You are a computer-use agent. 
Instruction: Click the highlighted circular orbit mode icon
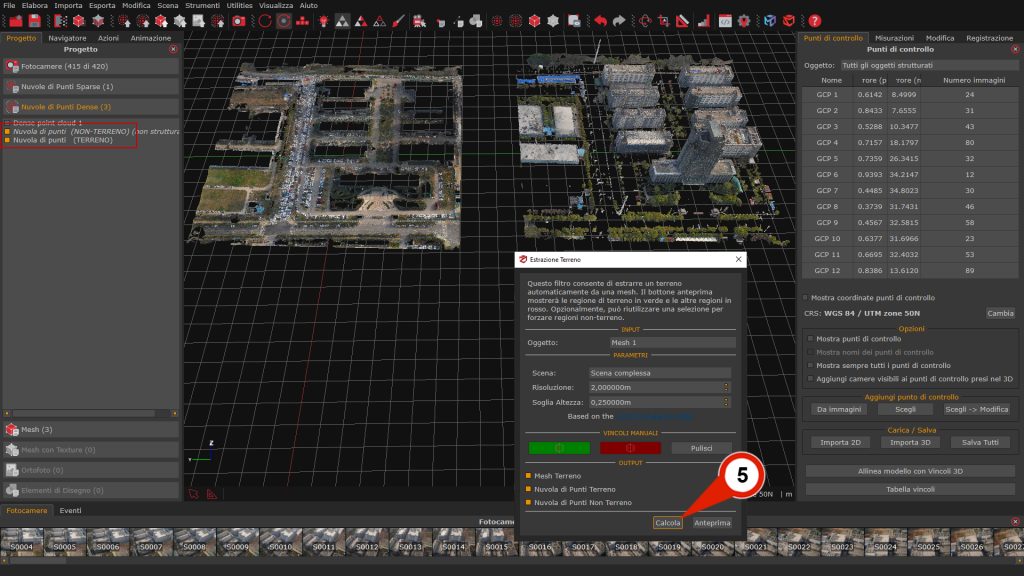(283, 21)
